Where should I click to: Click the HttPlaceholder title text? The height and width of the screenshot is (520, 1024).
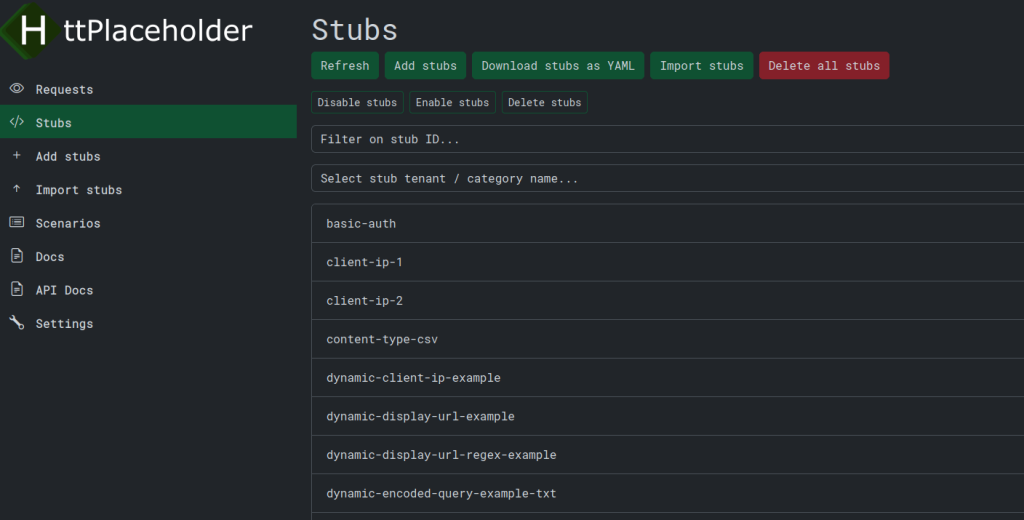coord(157,31)
